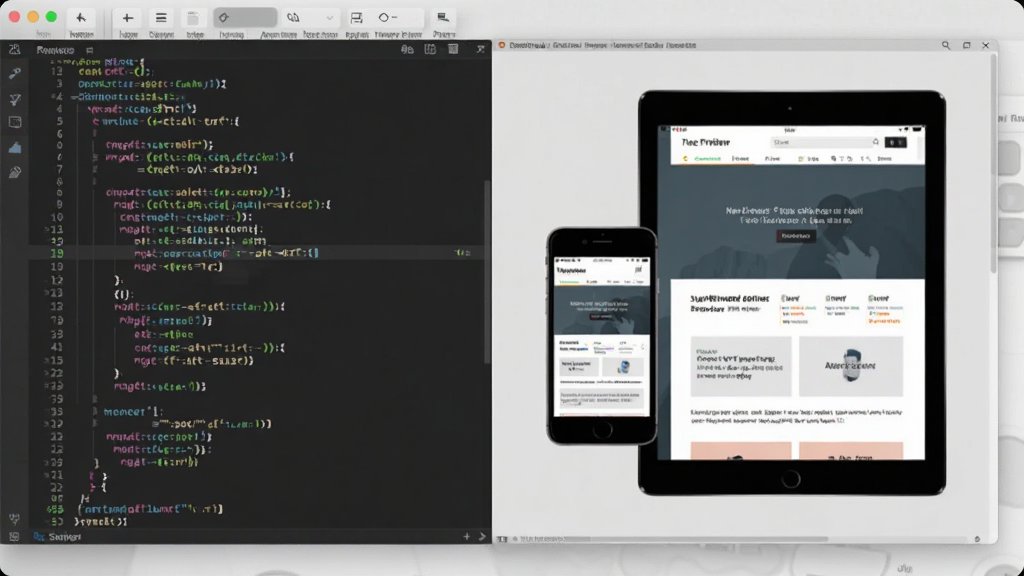Image resolution: width=1024 pixels, height=576 pixels.
Task: Click the trash icon in editor header
Action: (453, 50)
